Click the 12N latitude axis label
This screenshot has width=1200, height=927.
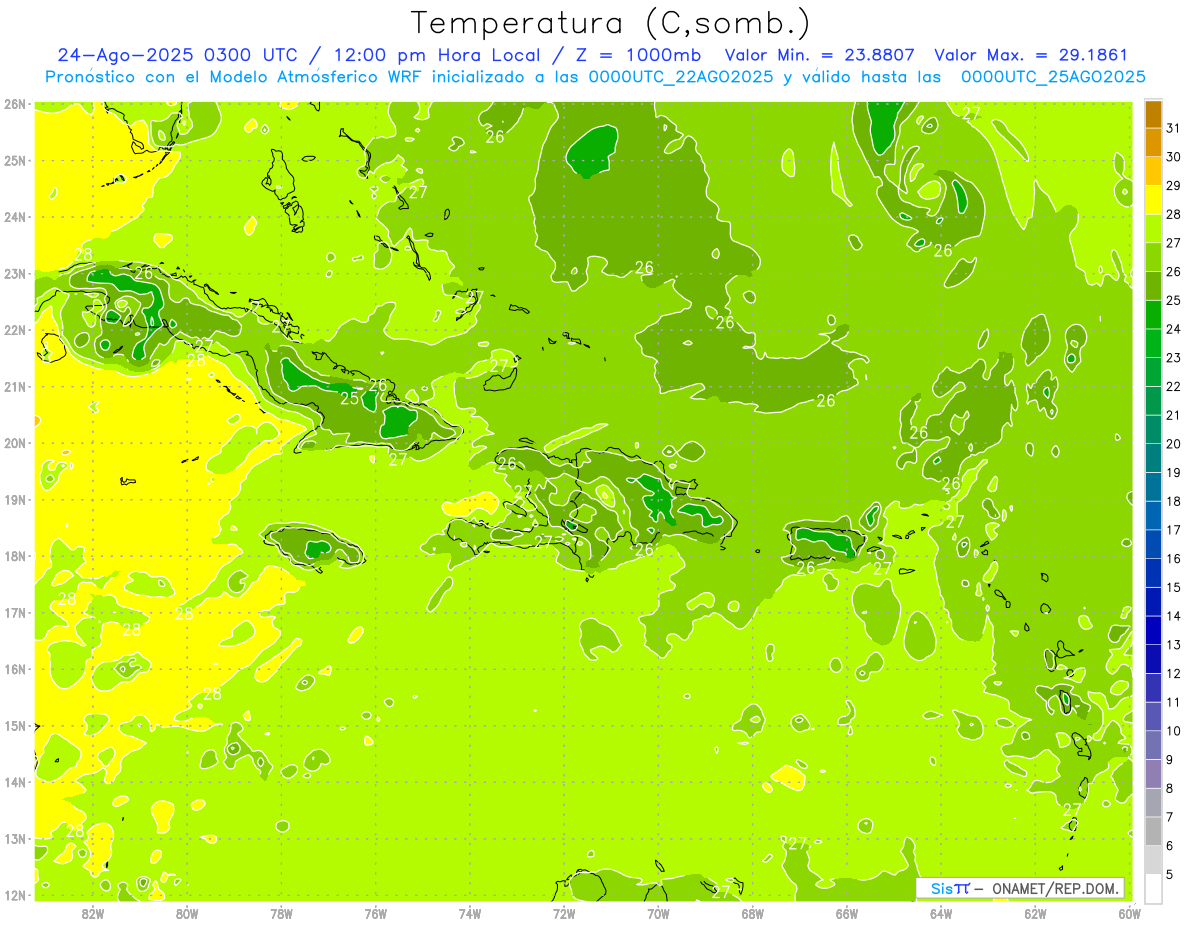click(x=14, y=895)
